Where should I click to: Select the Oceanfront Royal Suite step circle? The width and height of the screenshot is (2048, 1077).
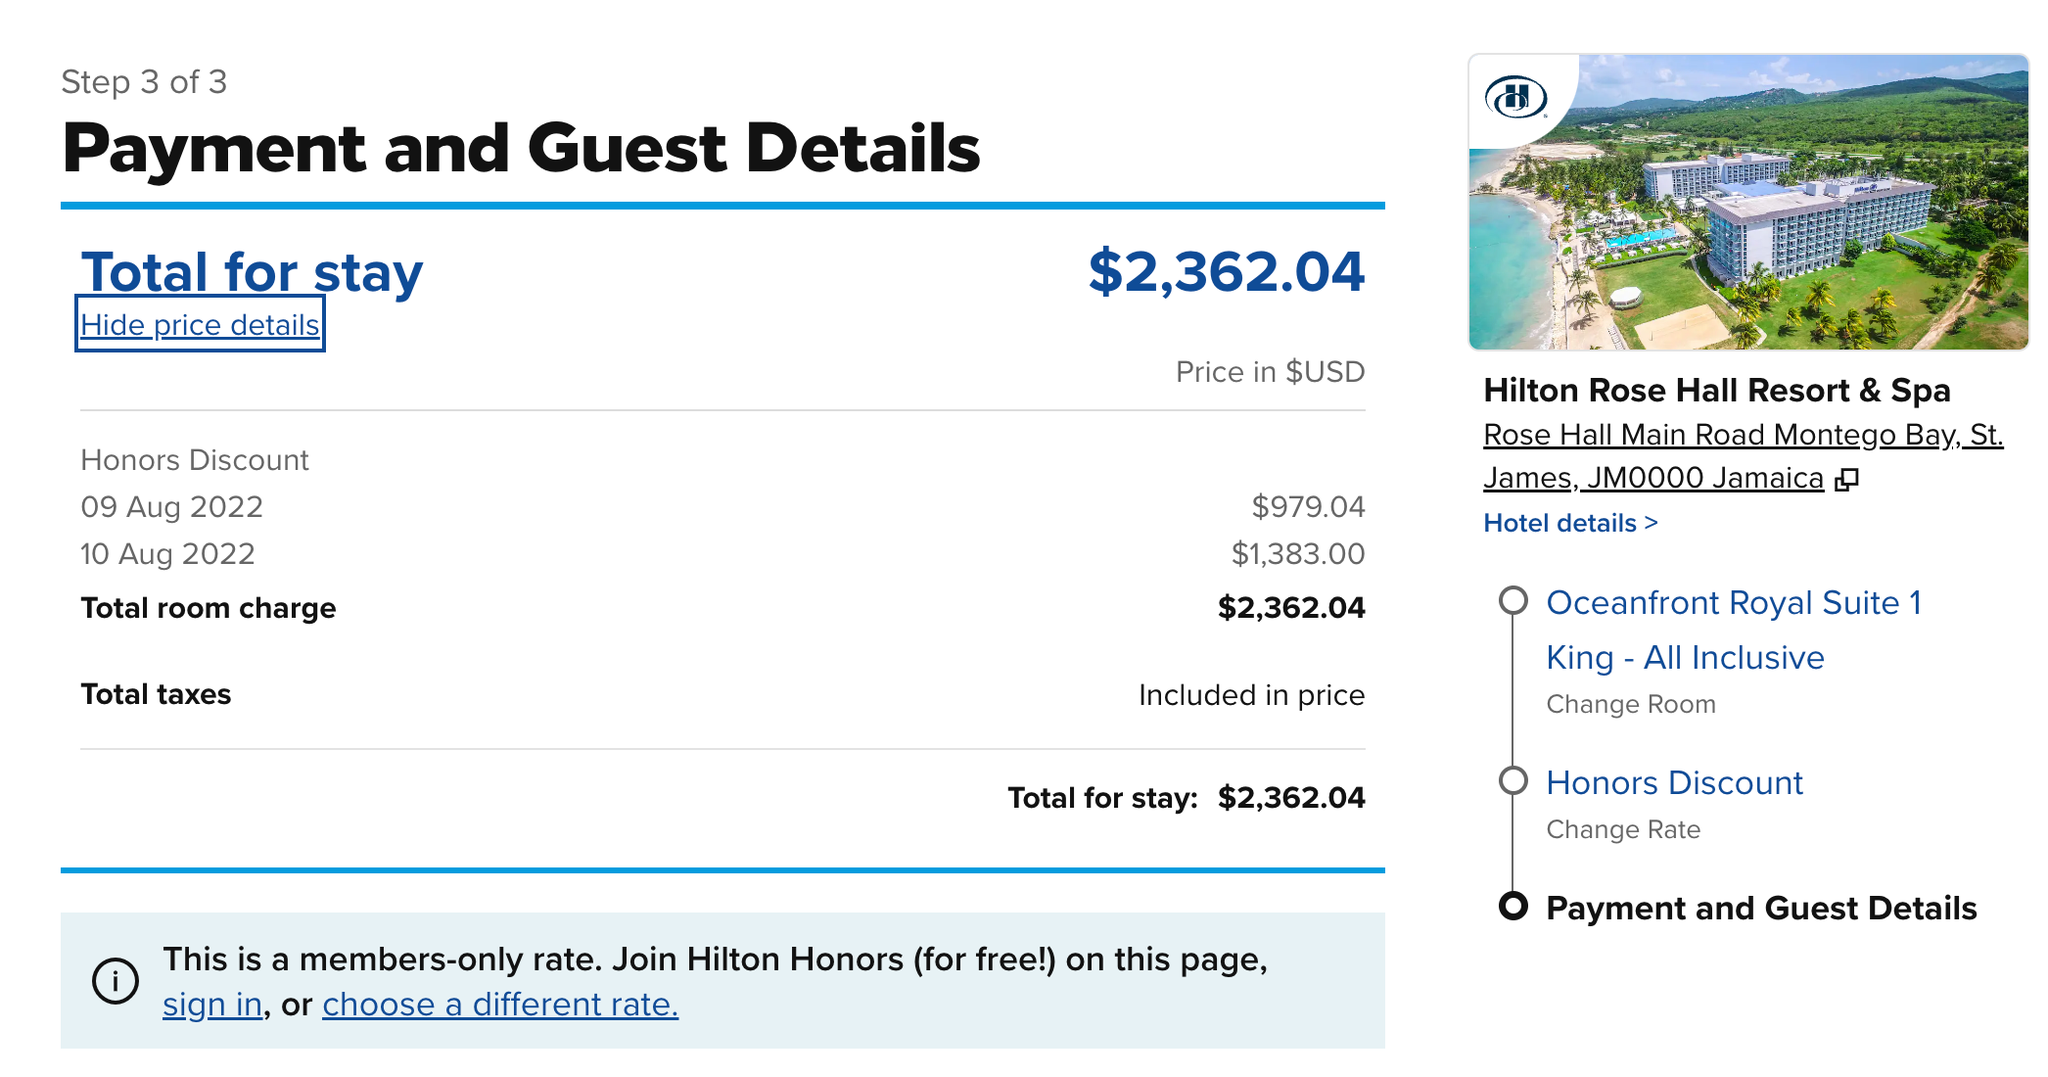(1513, 601)
